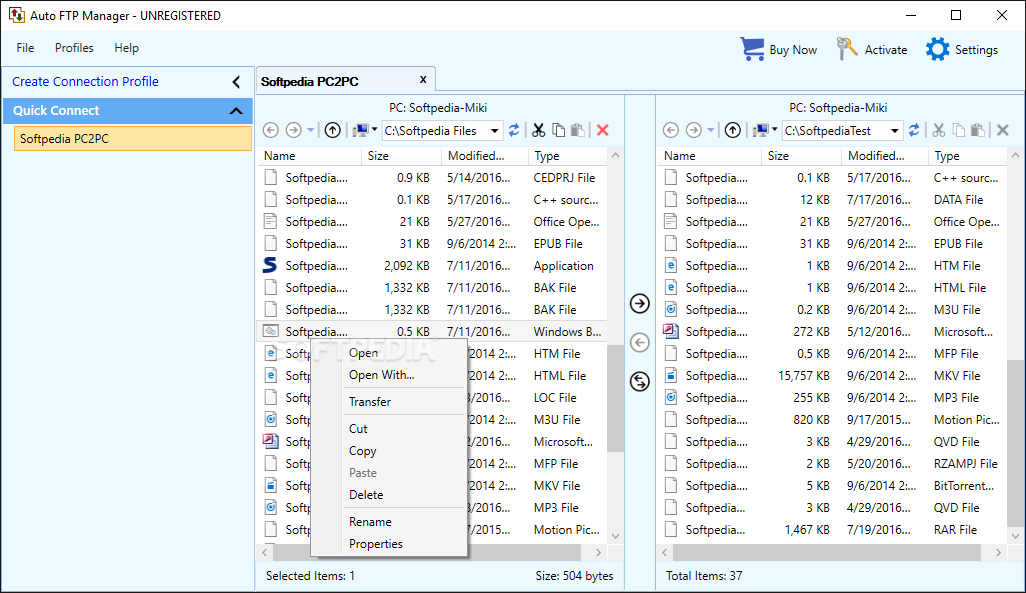Click the synchronize folders circular arrow button

pos(639,381)
